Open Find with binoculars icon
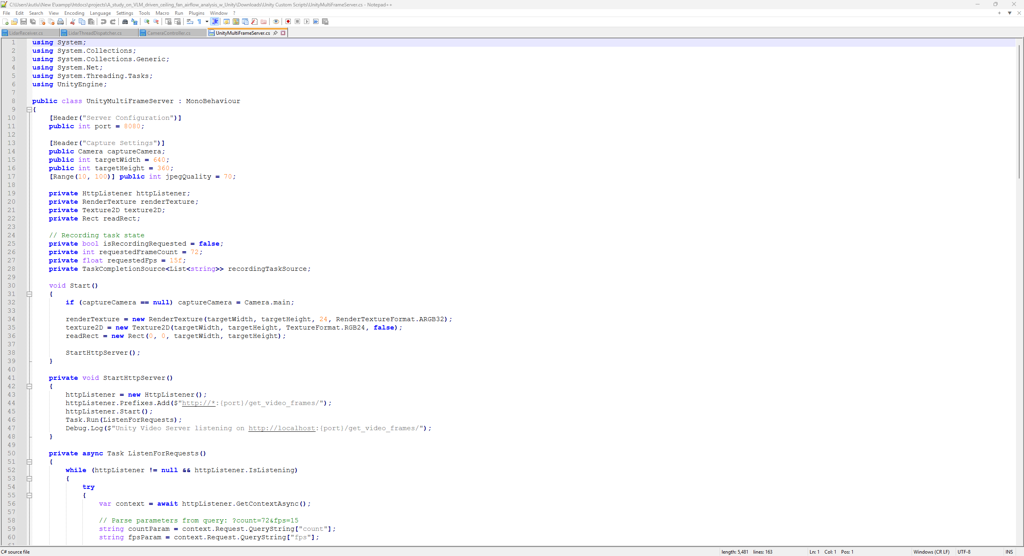This screenshot has height=556, width=1024. pos(125,22)
